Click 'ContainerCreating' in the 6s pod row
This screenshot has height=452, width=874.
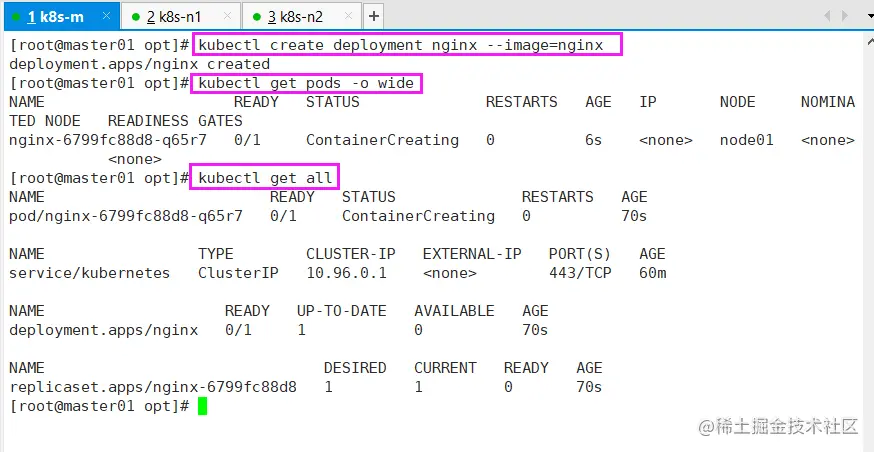[382, 140]
